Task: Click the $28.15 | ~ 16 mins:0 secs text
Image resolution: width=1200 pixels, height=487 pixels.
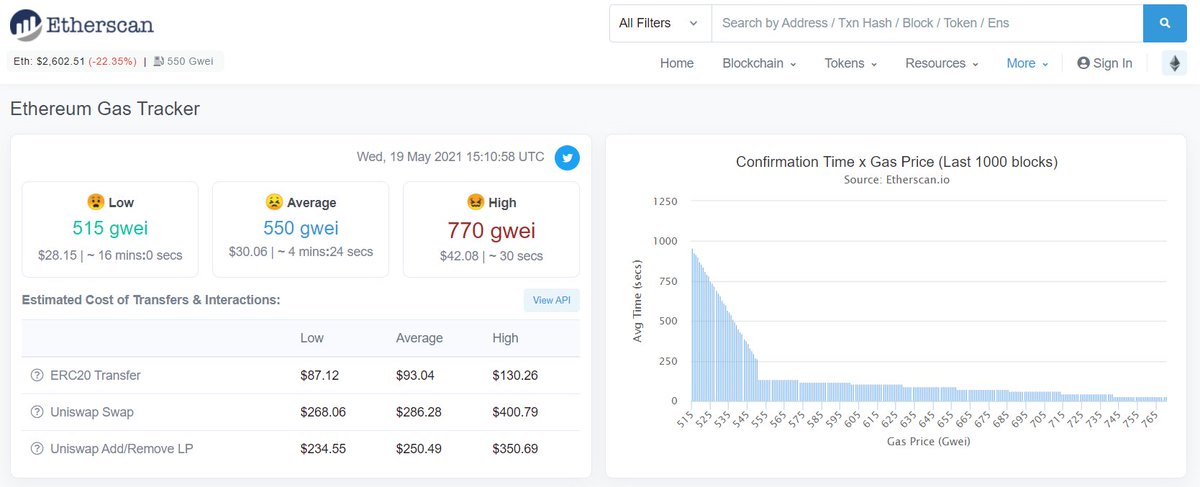Action: (110, 256)
